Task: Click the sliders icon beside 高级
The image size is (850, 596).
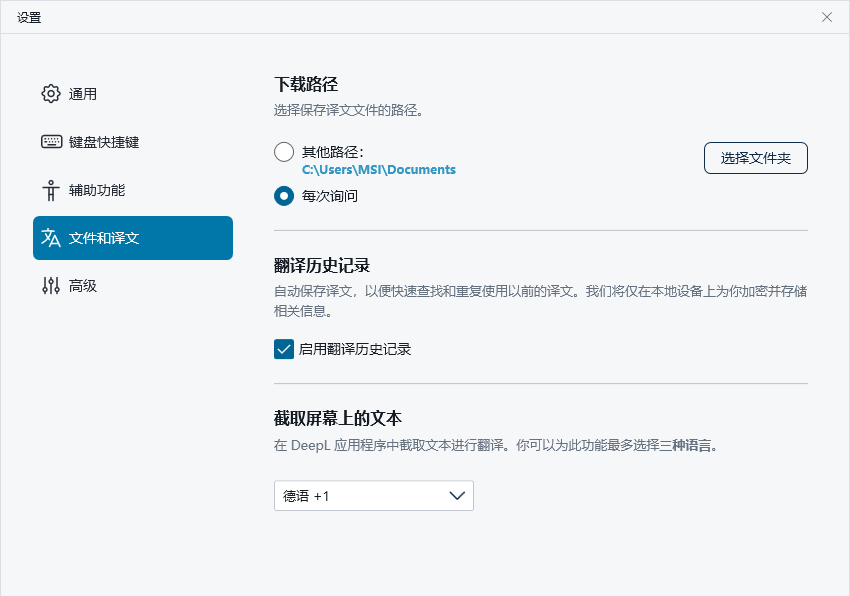Action: [x=51, y=286]
